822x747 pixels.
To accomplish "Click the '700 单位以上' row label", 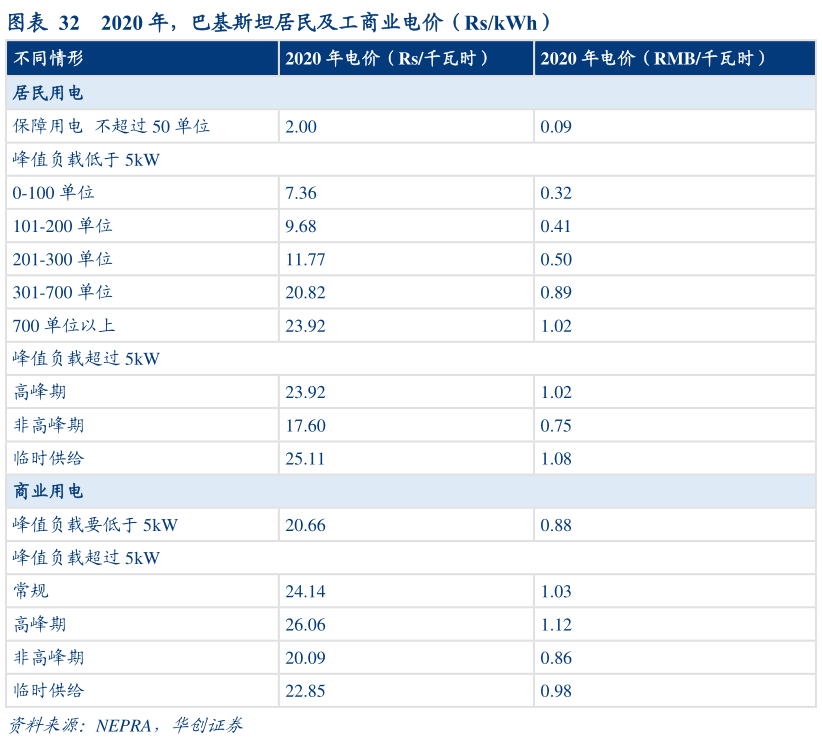I will click(x=64, y=325).
